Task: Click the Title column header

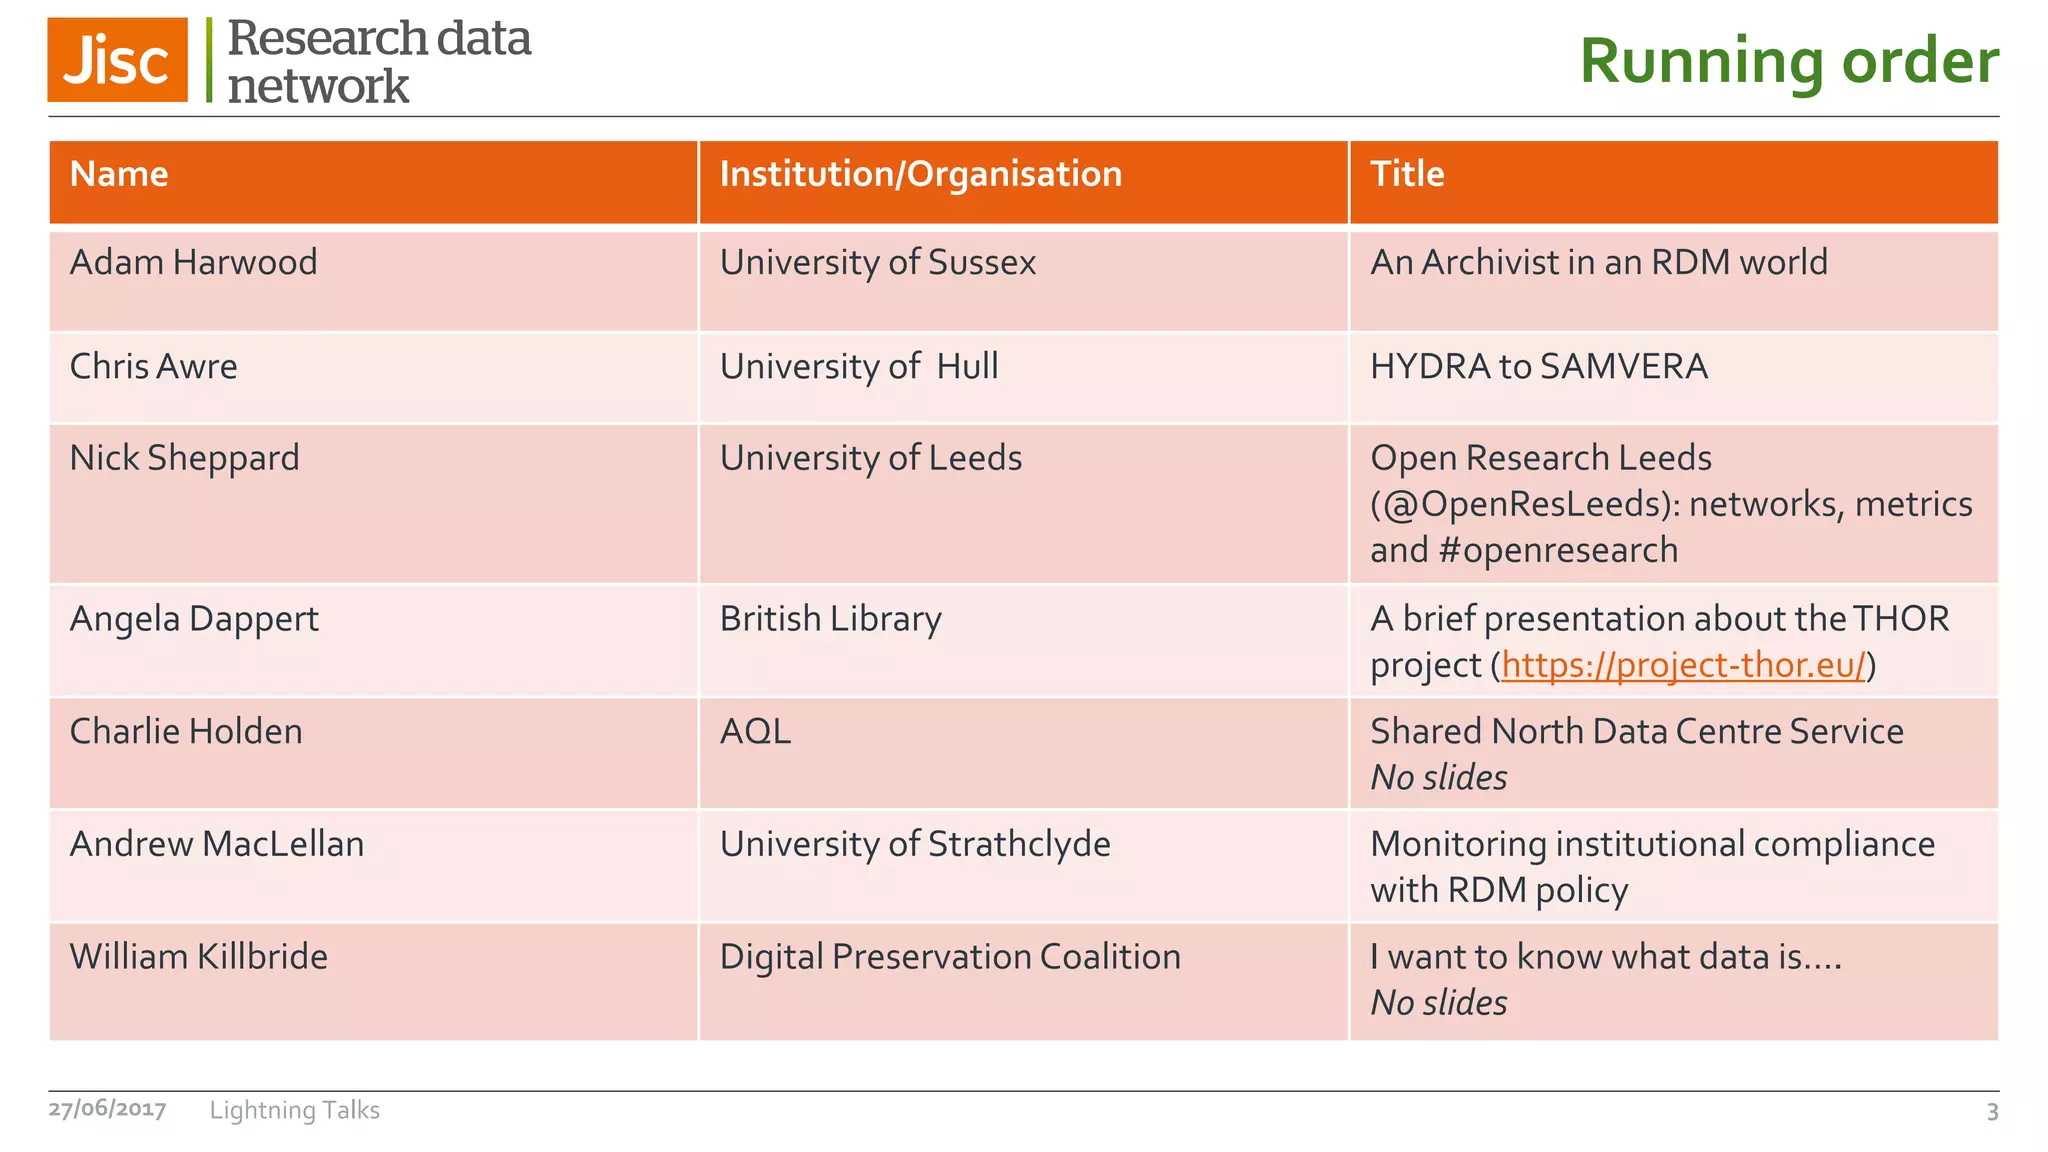Action: [x=1674, y=182]
